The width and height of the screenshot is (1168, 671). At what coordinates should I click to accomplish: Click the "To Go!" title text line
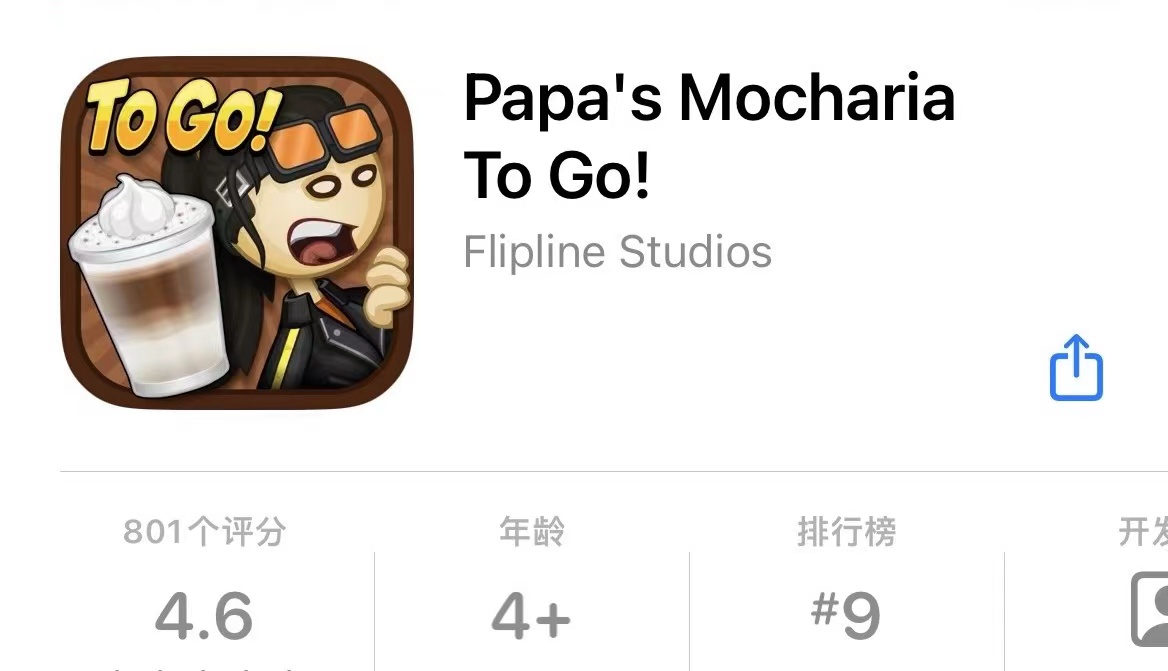pyautogui.click(x=556, y=175)
